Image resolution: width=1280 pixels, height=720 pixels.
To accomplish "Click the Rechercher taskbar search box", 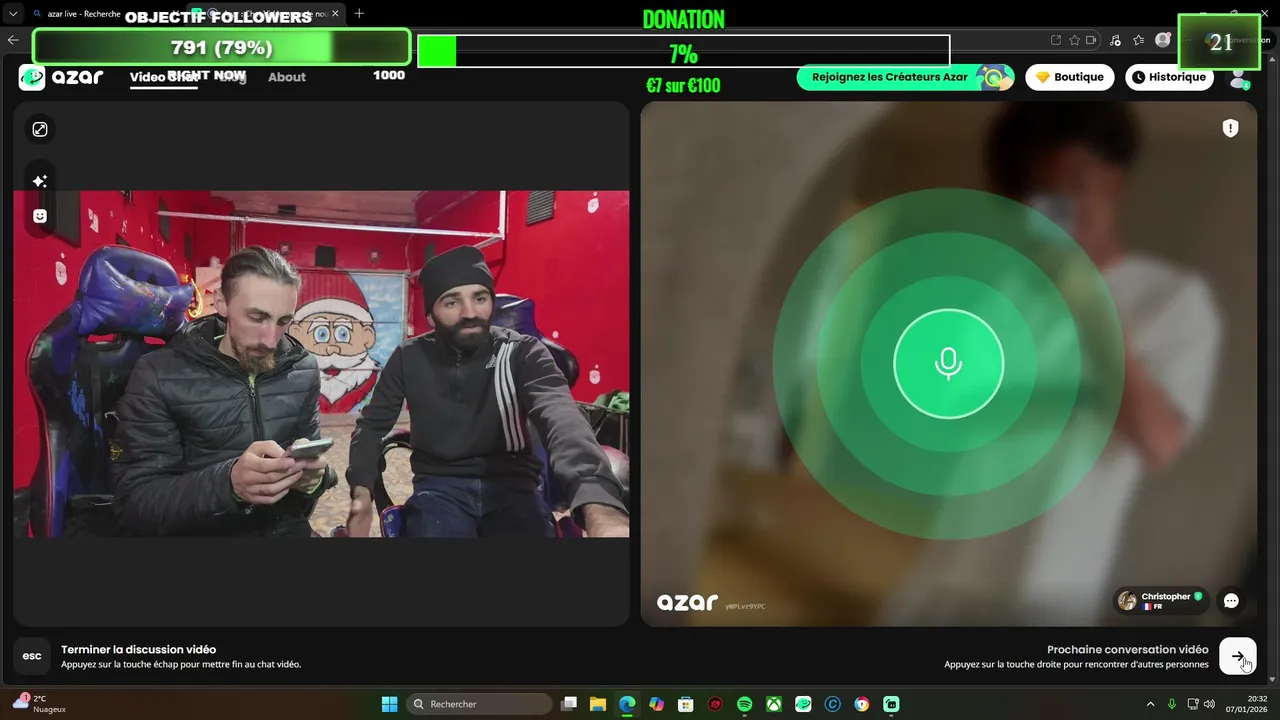I will (x=479, y=704).
